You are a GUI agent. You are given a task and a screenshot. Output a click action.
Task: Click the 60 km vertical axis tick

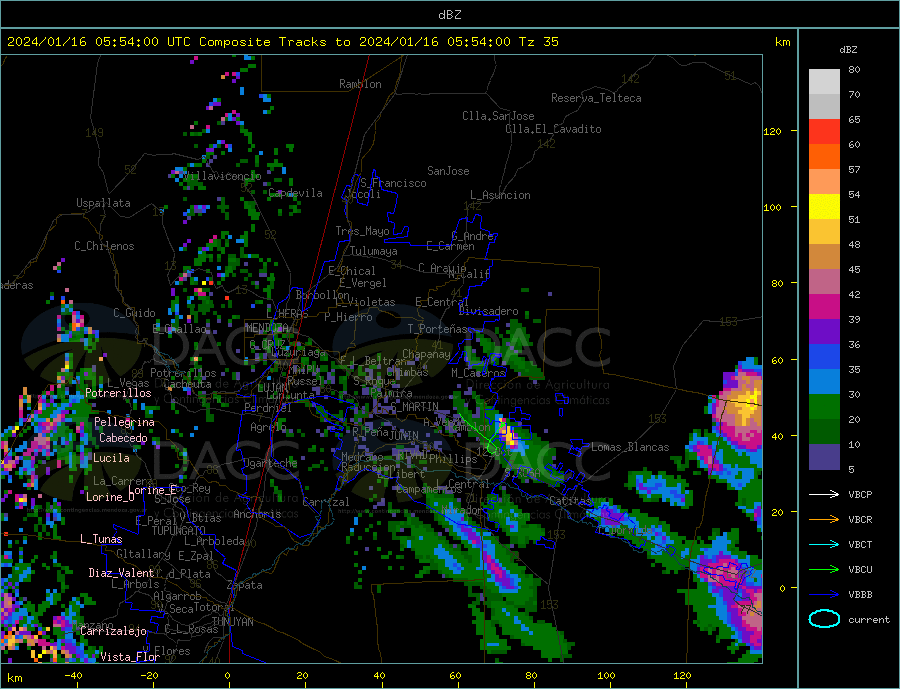click(x=777, y=361)
